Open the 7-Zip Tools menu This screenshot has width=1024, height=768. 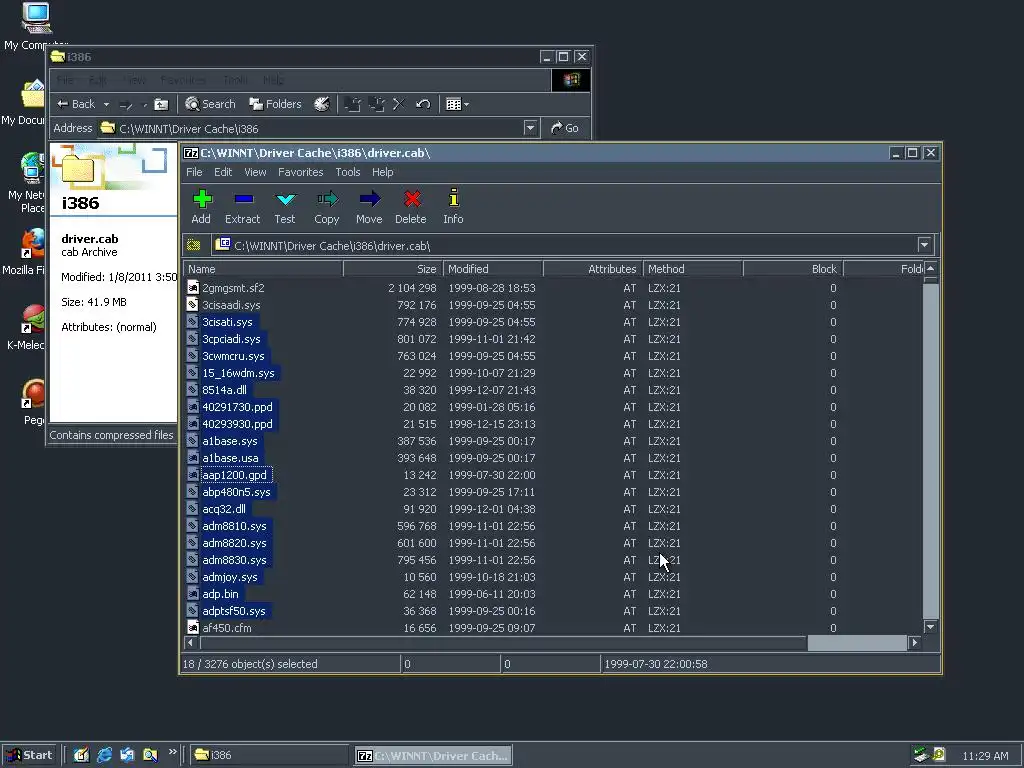coord(348,172)
